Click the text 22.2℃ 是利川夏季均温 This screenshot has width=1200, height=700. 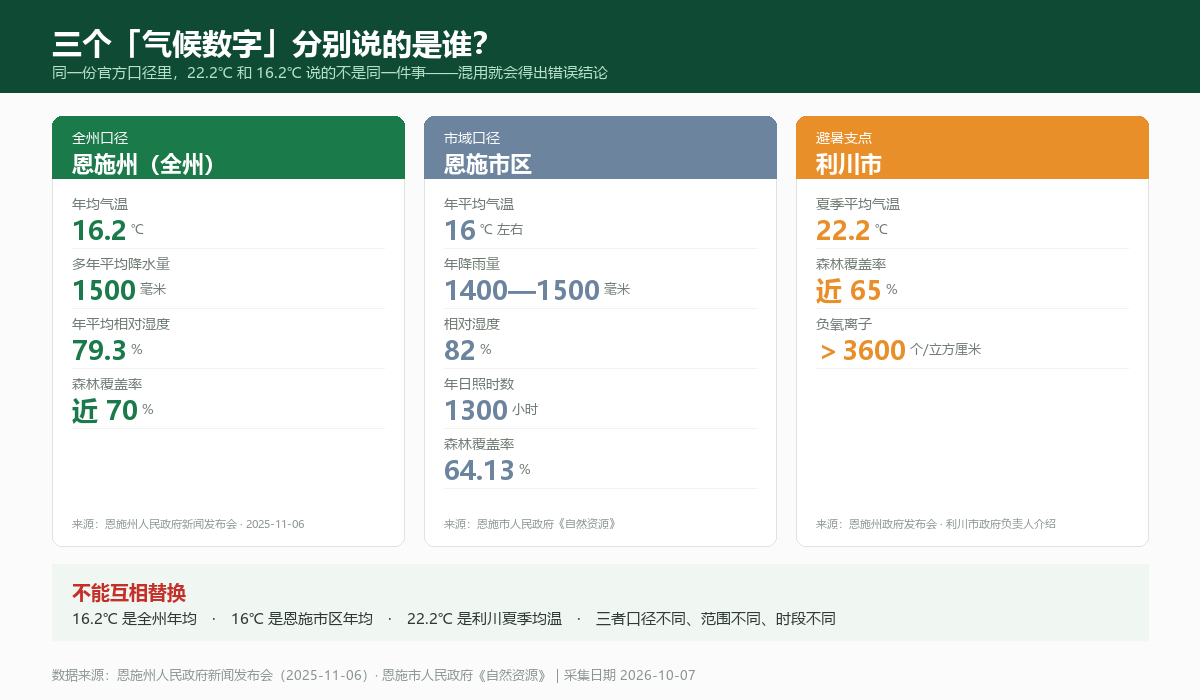pyautogui.click(x=484, y=619)
